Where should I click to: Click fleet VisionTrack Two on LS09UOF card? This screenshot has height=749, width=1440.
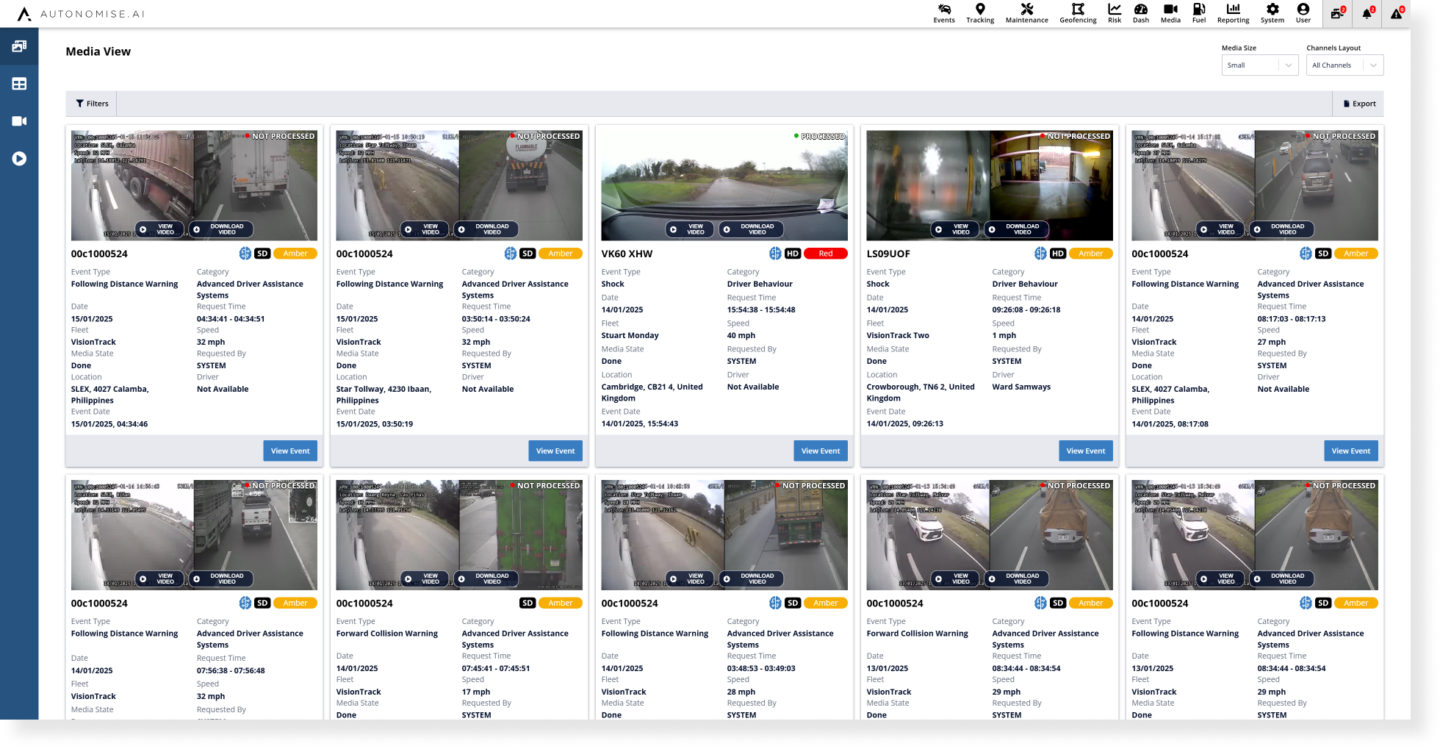click(x=898, y=335)
